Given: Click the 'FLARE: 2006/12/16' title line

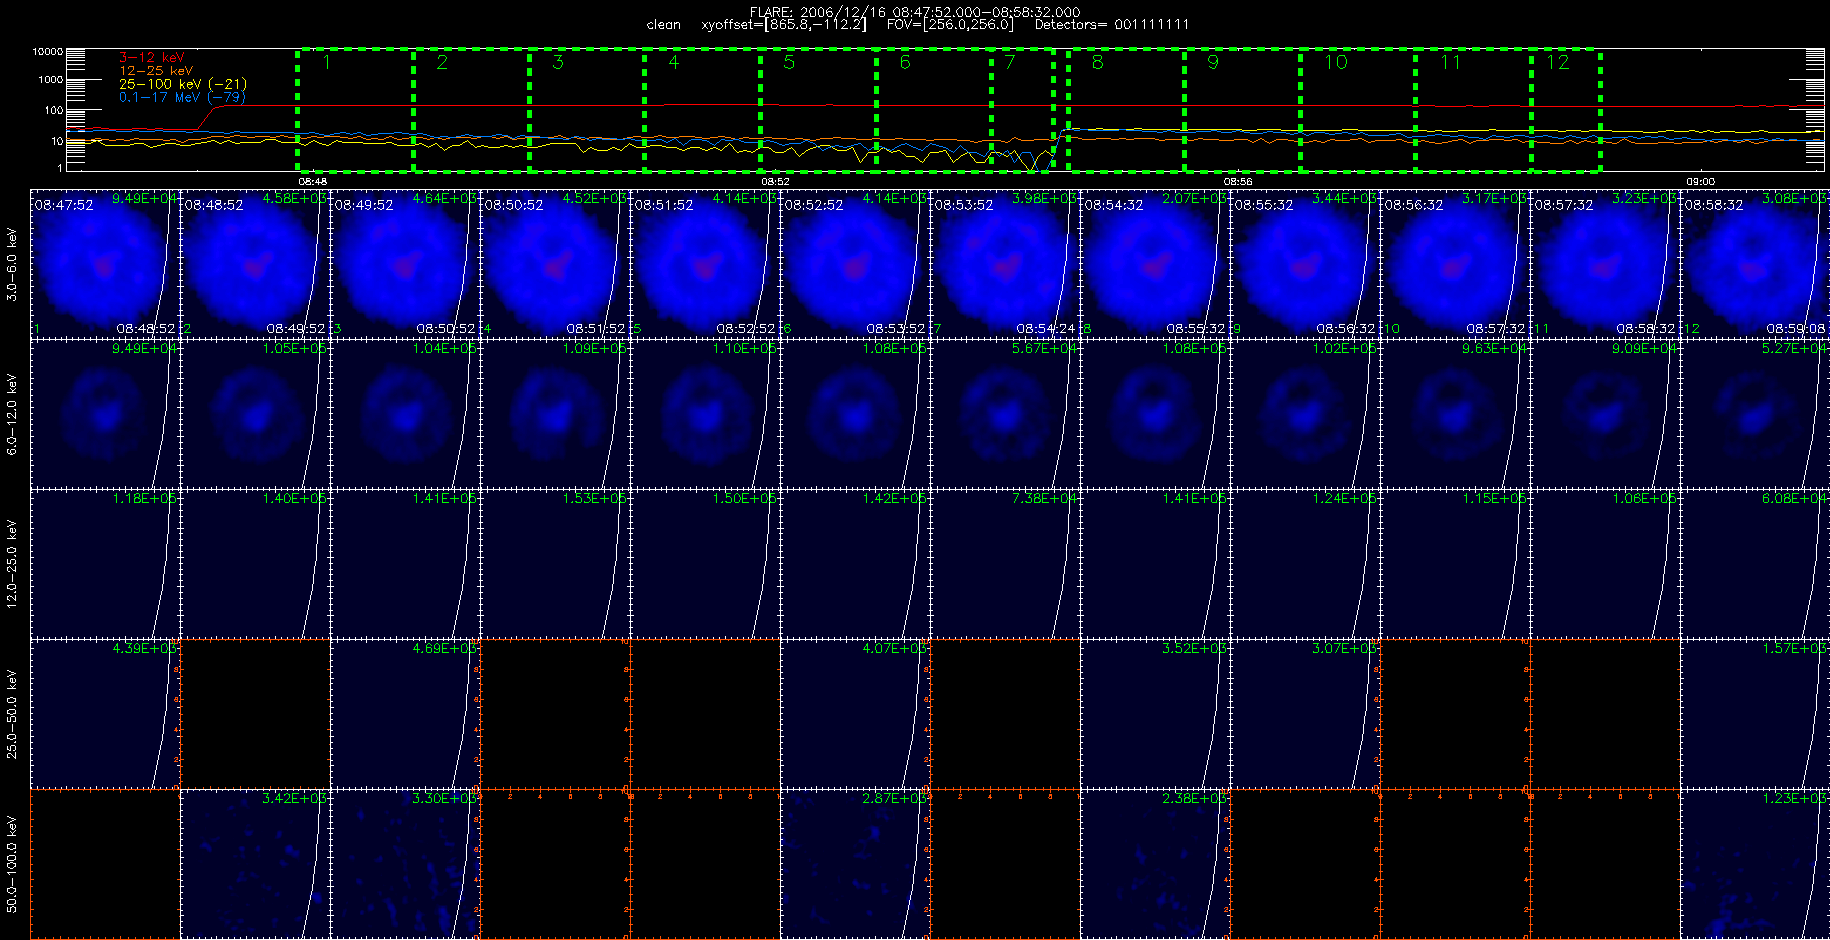Looking at the screenshot, I should pyautogui.click(x=915, y=12).
